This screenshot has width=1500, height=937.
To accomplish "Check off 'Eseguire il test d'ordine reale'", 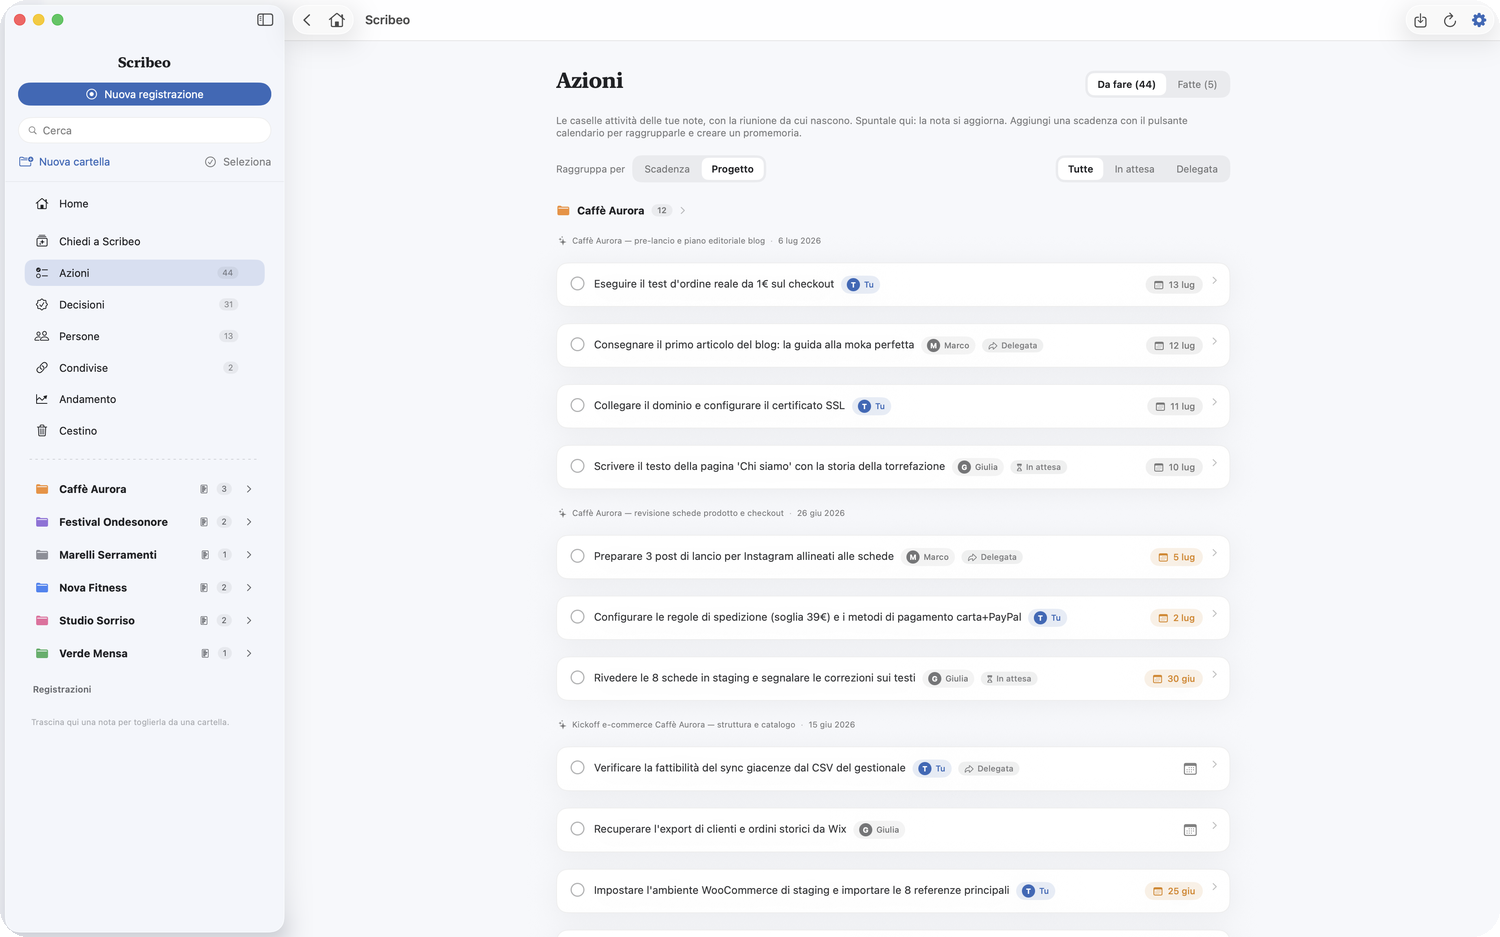I will pos(577,284).
